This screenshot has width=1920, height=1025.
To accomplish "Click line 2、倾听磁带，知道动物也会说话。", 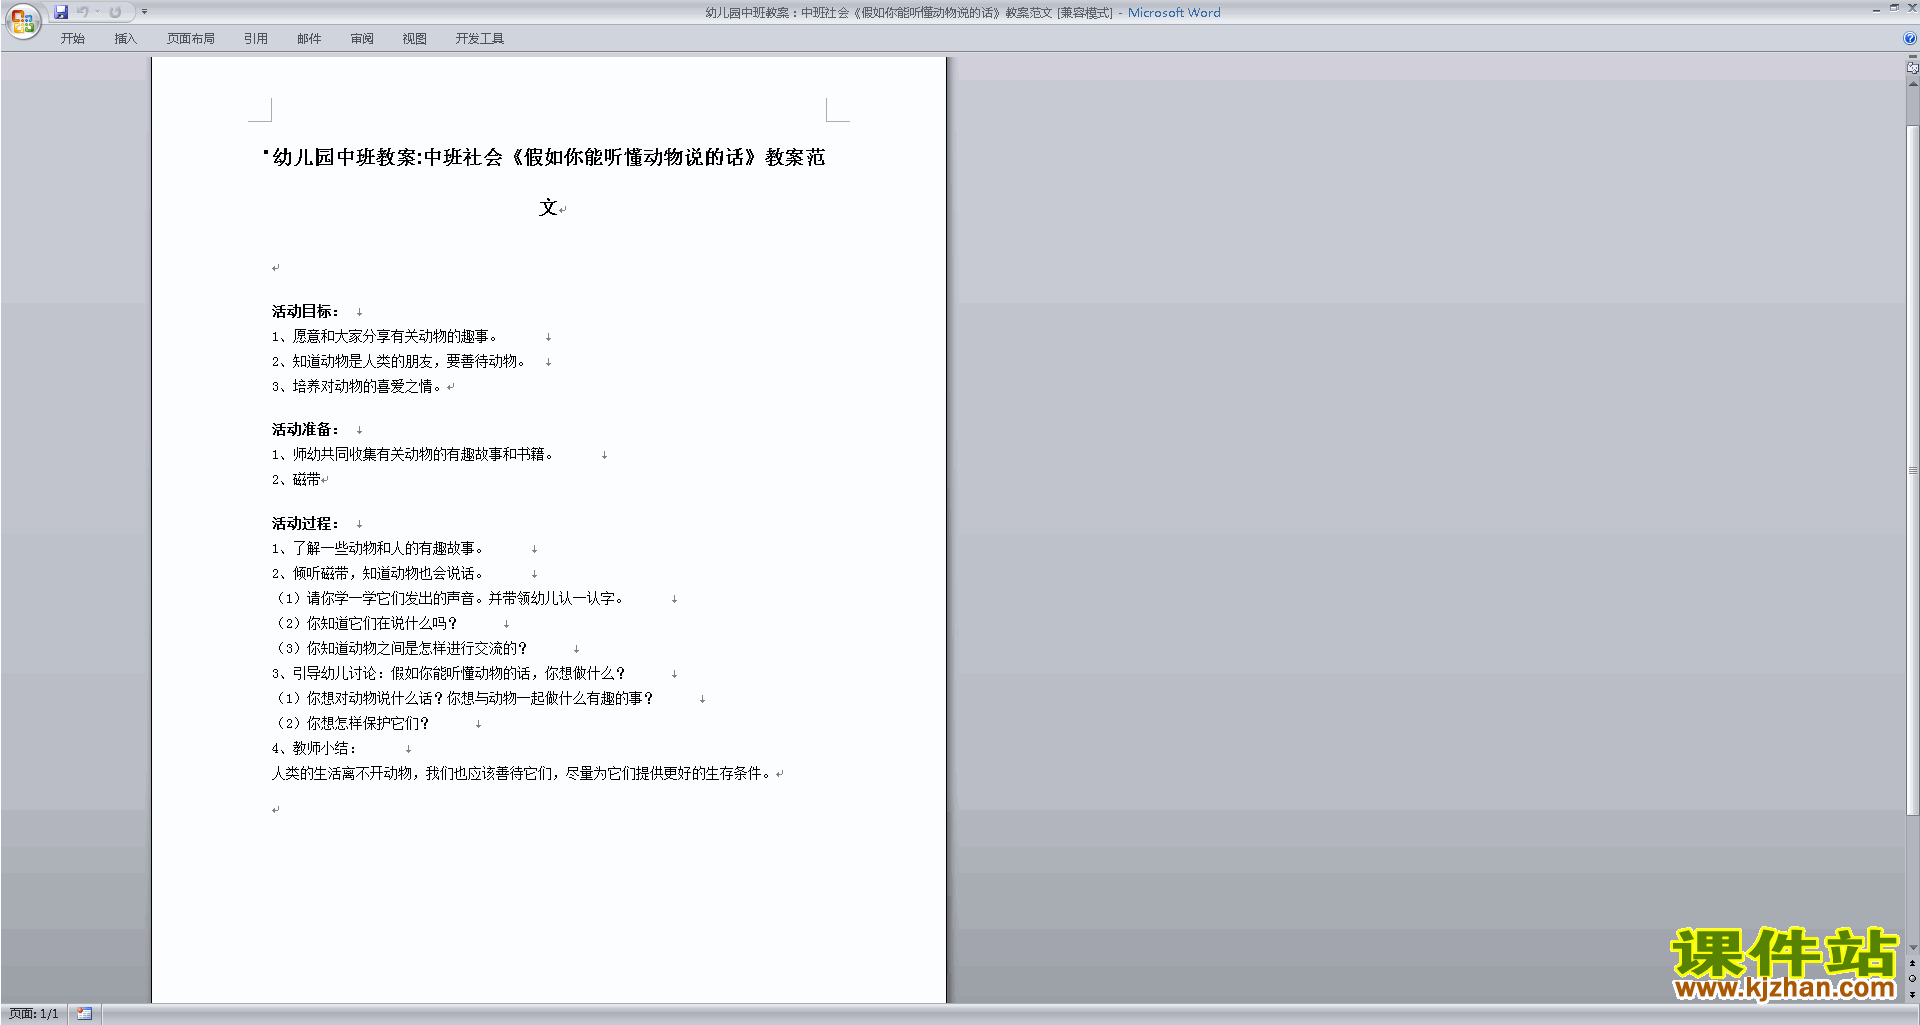I will pos(377,574).
